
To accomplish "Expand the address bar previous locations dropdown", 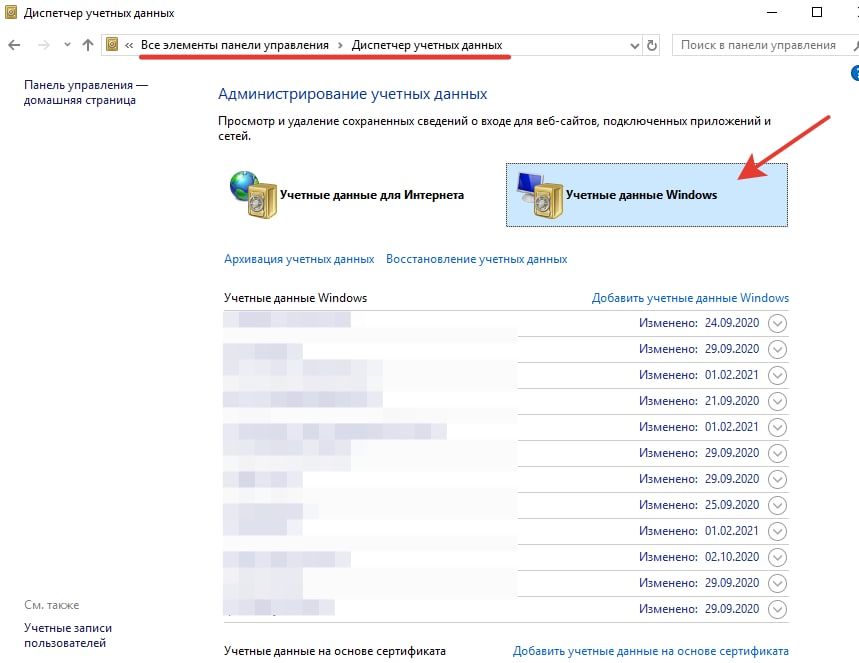I will pos(634,45).
